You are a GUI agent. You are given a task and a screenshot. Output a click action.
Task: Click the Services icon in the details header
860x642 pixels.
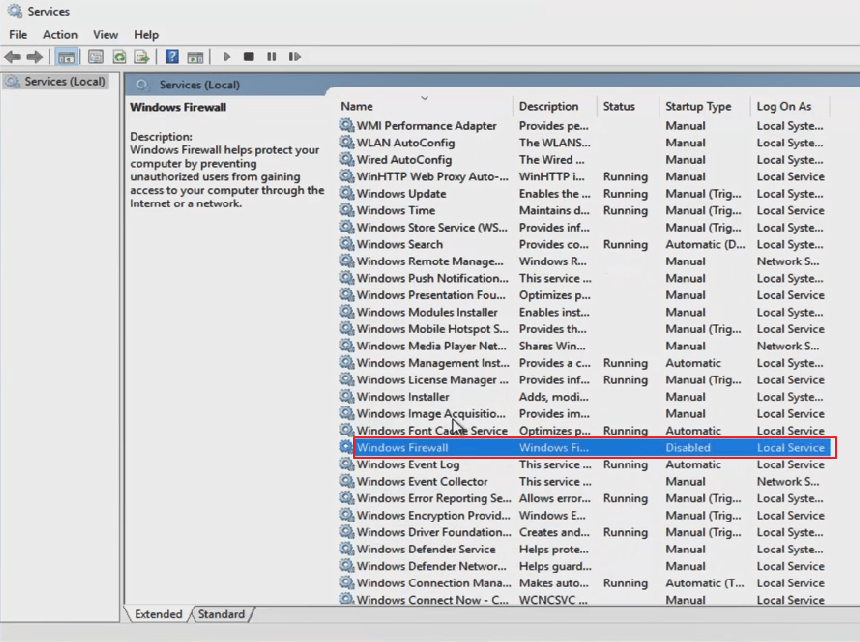(142, 85)
